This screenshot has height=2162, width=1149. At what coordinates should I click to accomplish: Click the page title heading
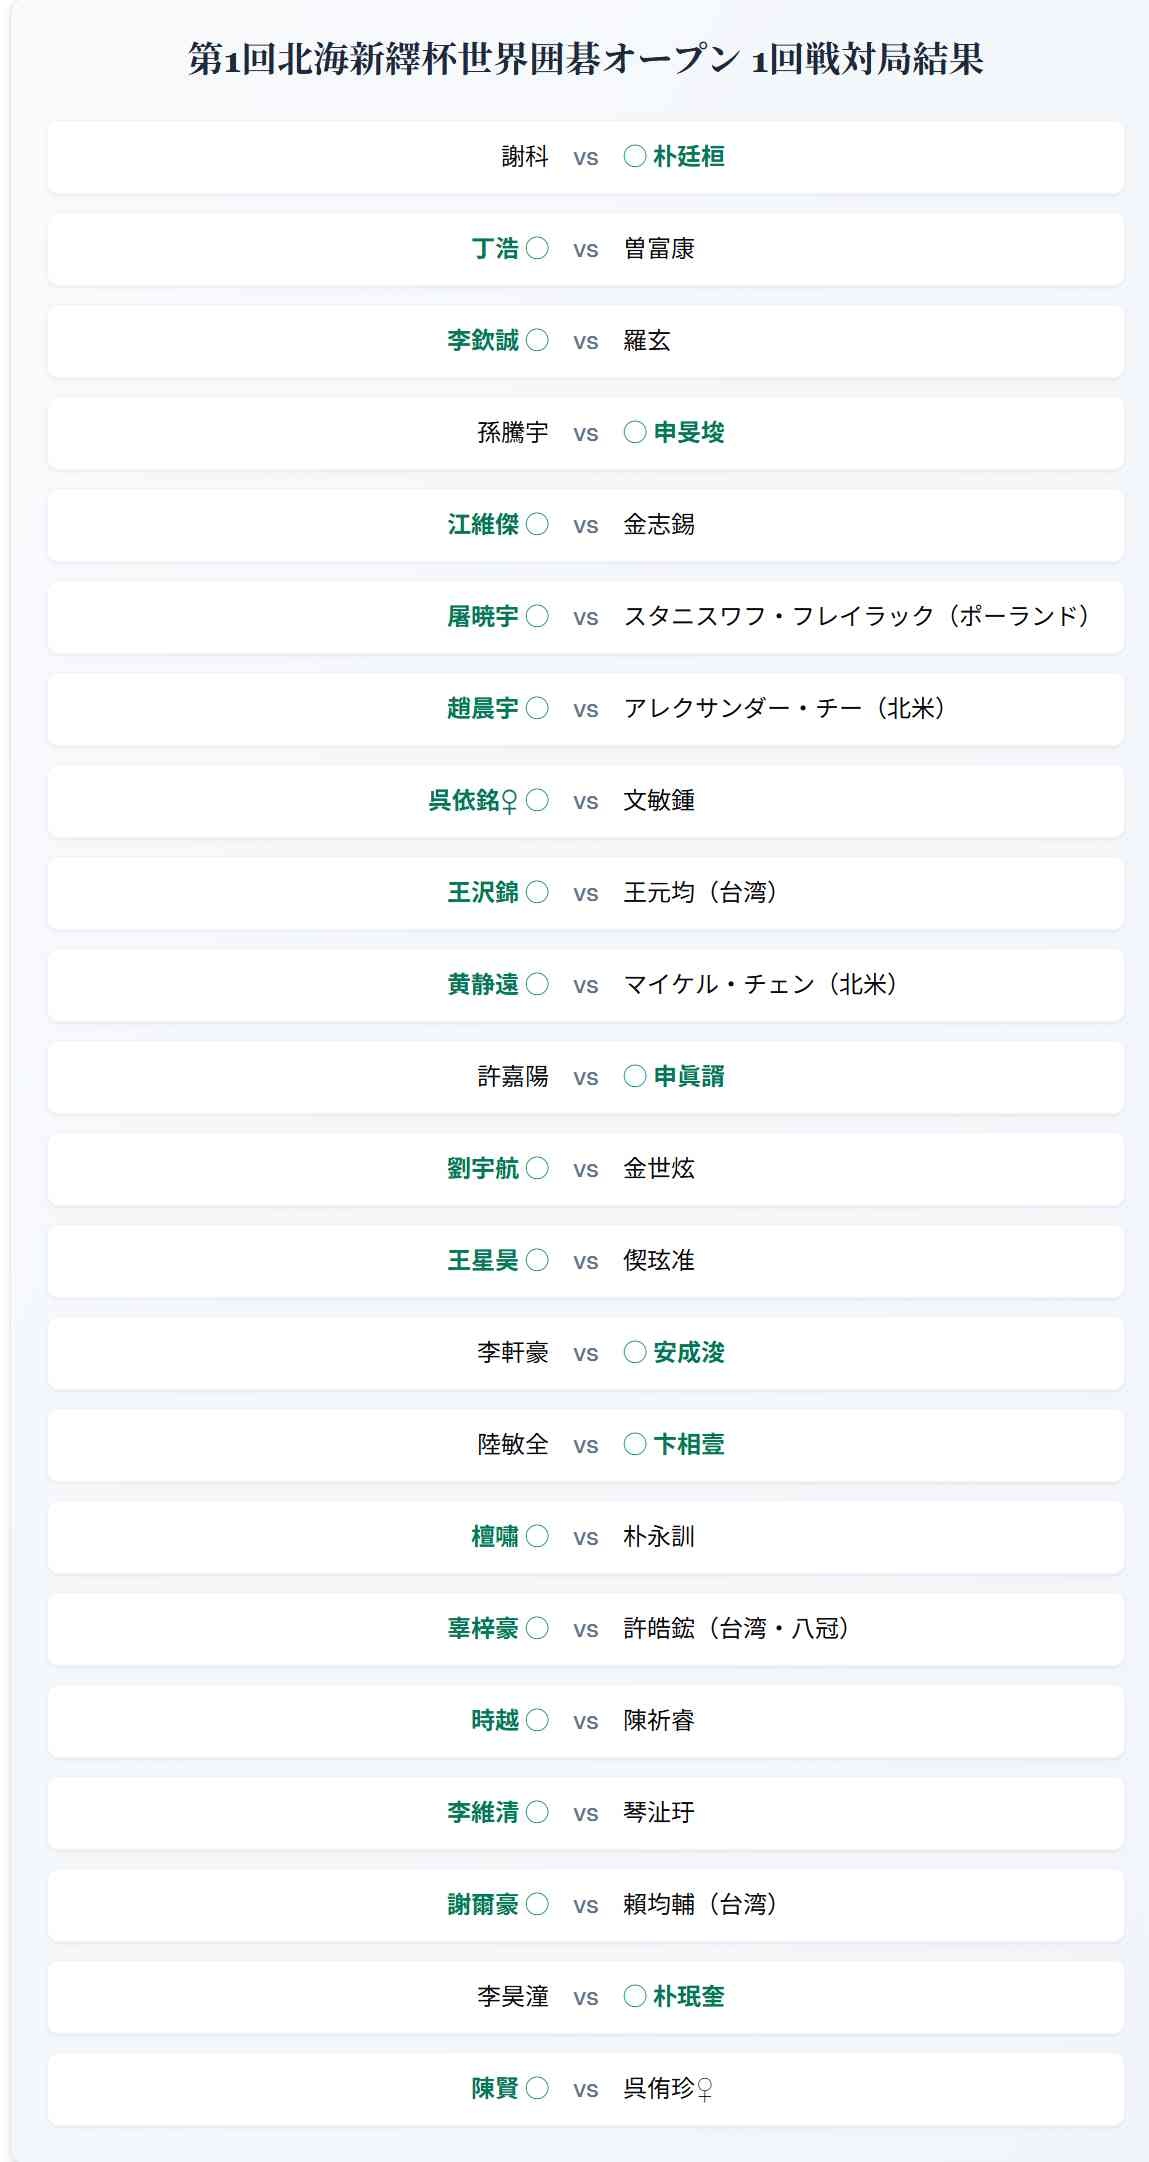pyautogui.click(x=585, y=59)
